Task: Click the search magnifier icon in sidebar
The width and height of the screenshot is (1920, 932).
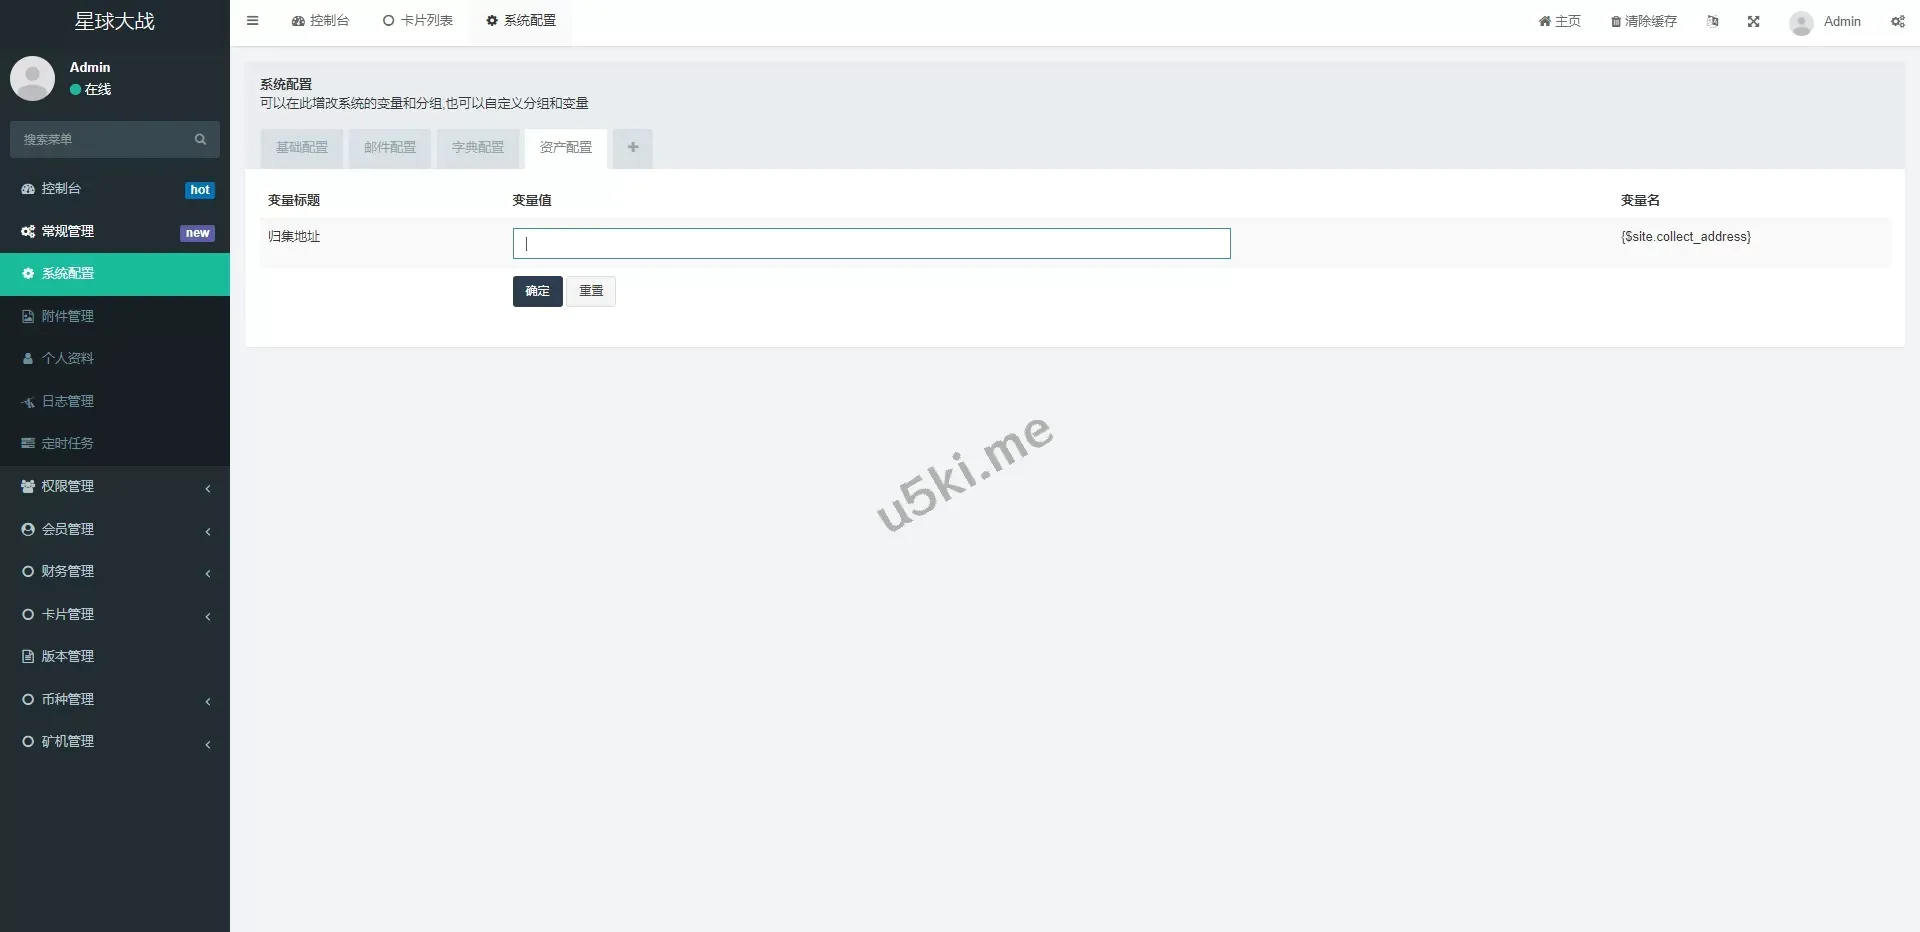Action: click(200, 139)
